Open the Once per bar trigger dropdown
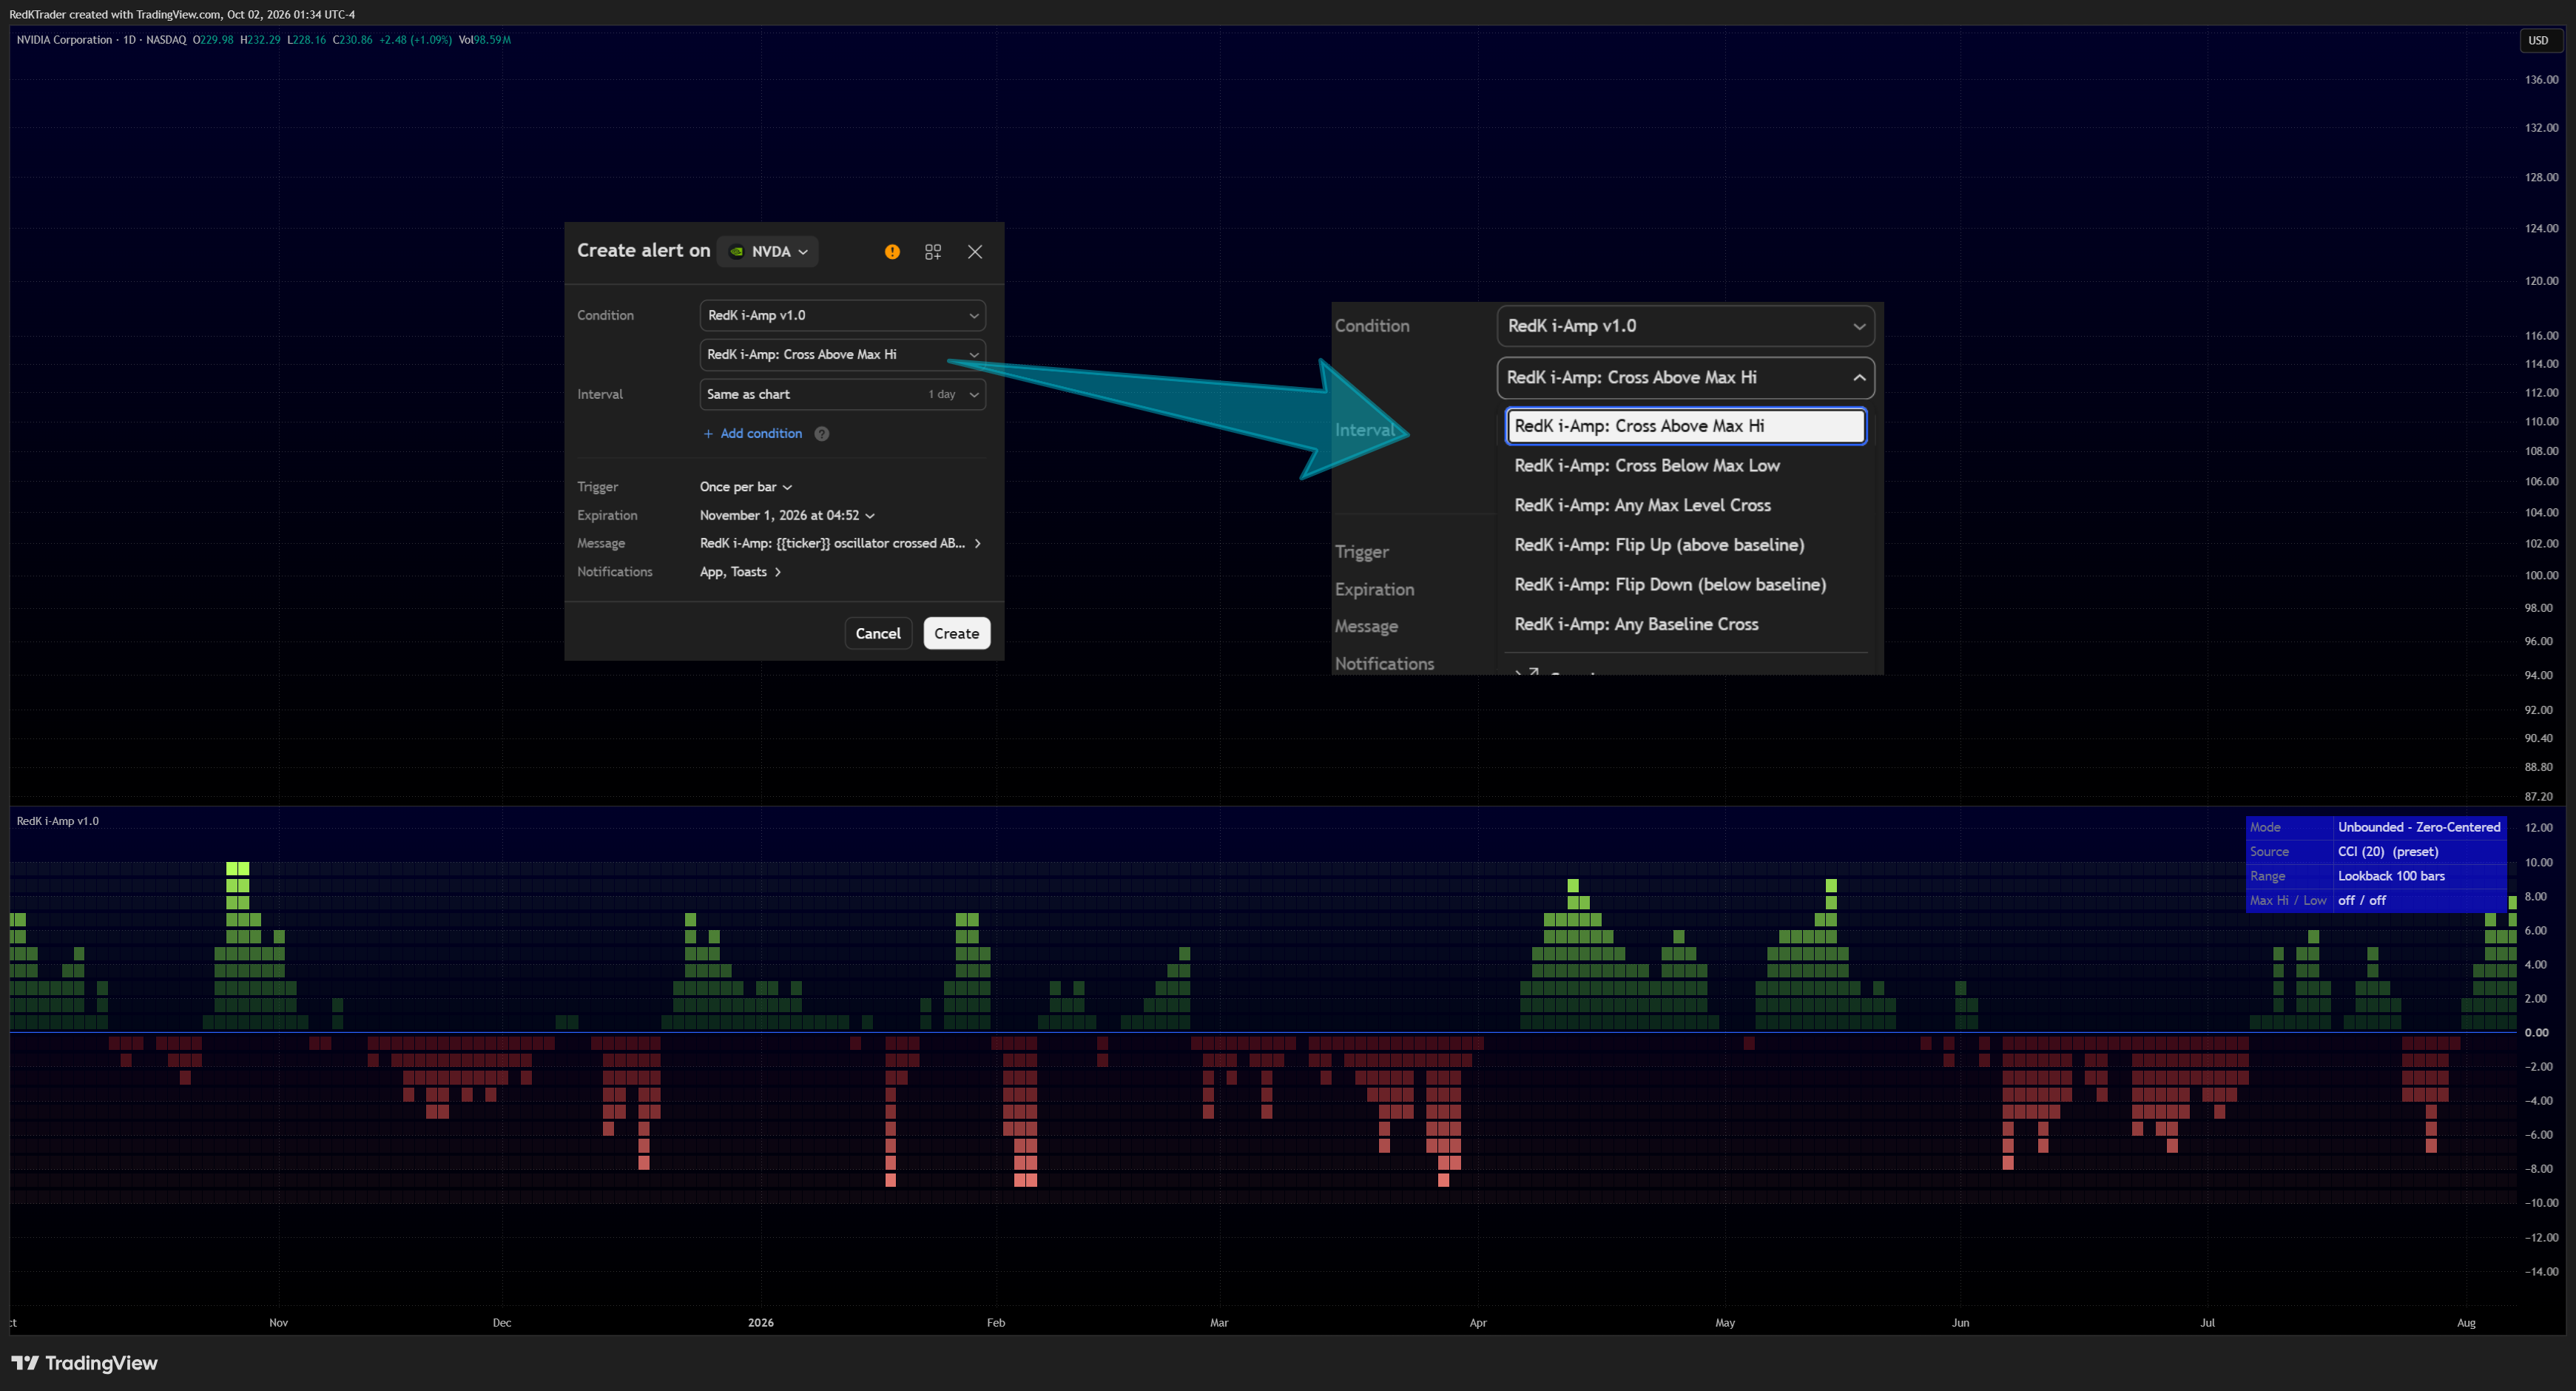The image size is (2576, 1391). tap(746, 487)
